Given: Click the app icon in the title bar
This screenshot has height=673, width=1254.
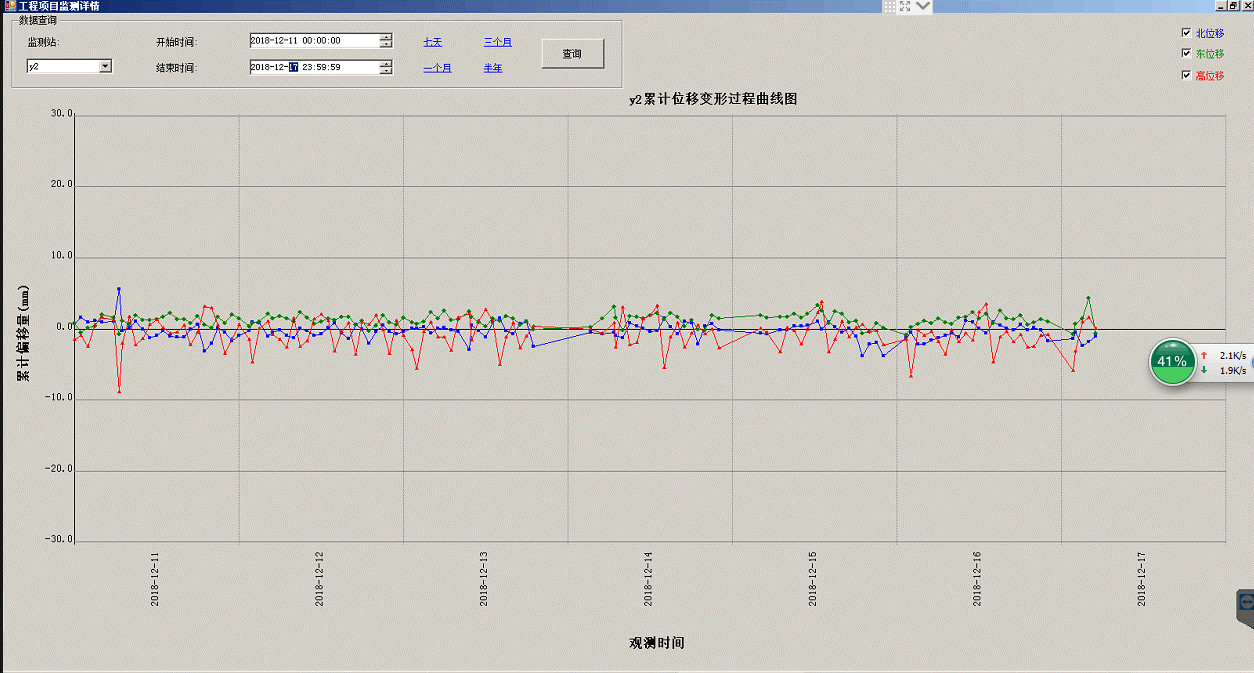Looking at the screenshot, I should pyautogui.click(x=7, y=6).
